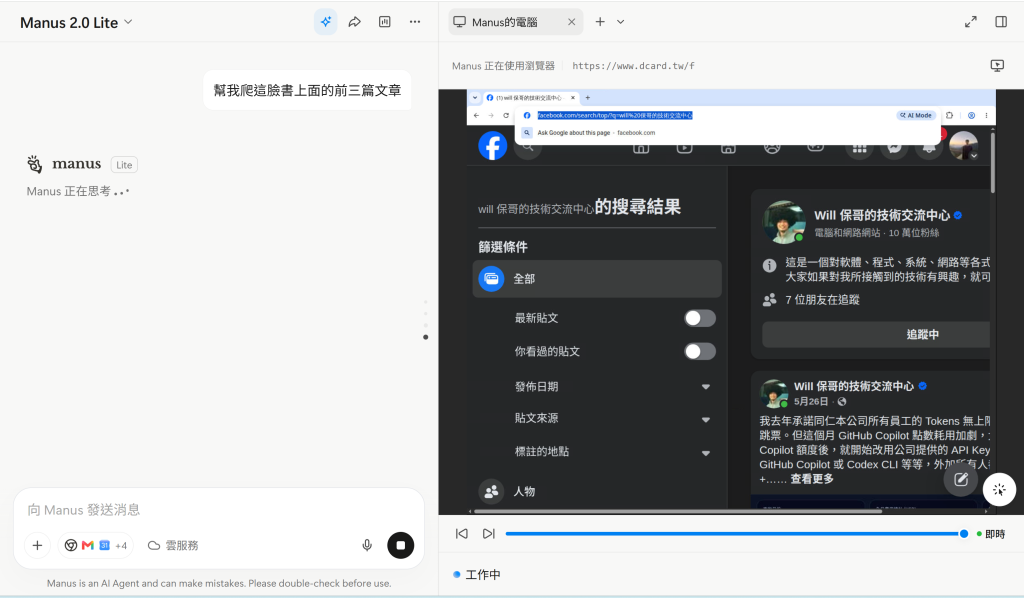Toggle the side panel layout icon
Screen dimensions: 1024x598
pos(1000,22)
